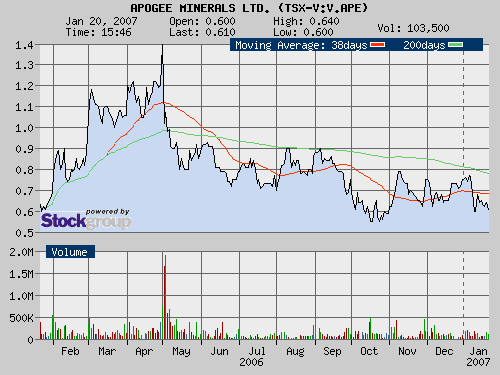Click the "Apr" month label
This screenshot has height=375, width=500.
click(144, 351)
